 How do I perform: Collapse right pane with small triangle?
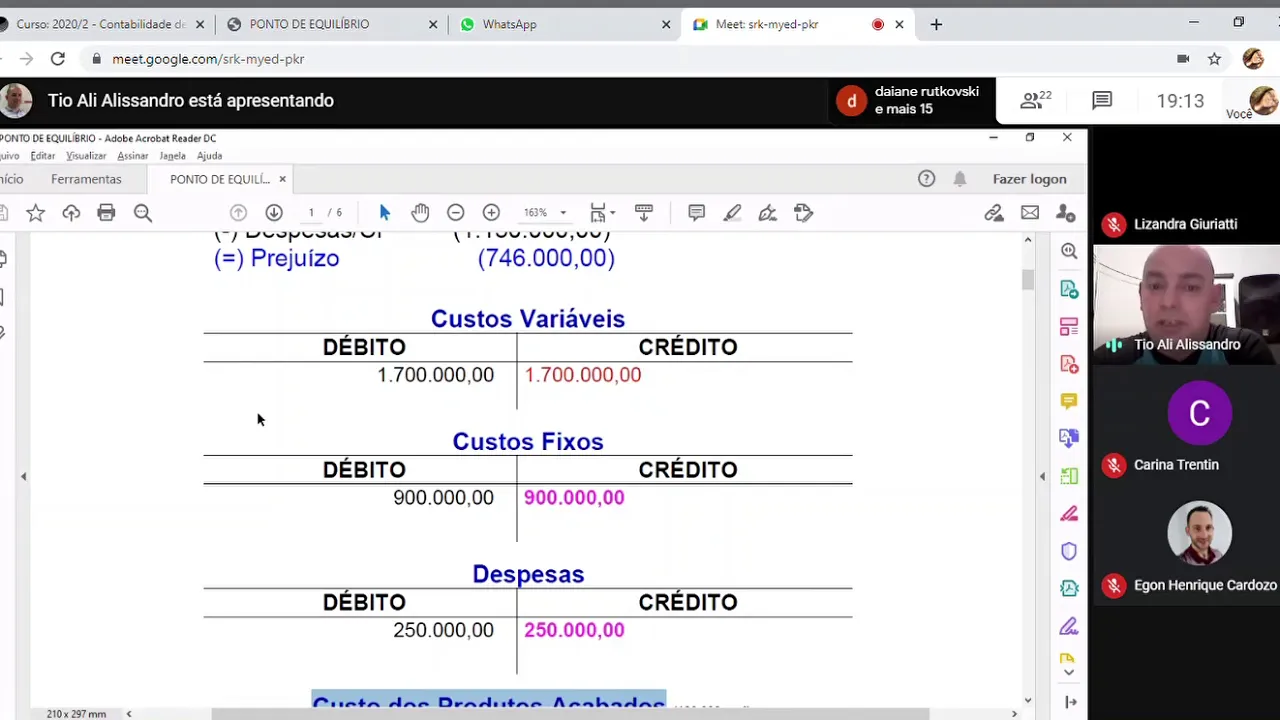point(1042,477)
